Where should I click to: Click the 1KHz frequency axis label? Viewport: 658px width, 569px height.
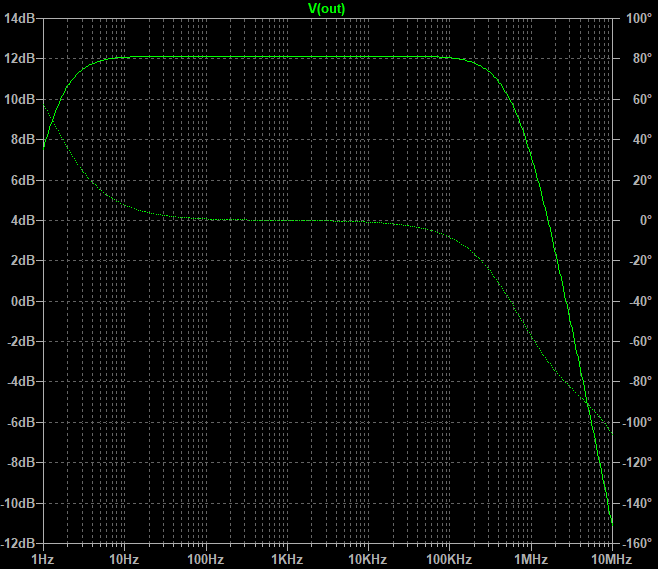(x=287, y=559)
